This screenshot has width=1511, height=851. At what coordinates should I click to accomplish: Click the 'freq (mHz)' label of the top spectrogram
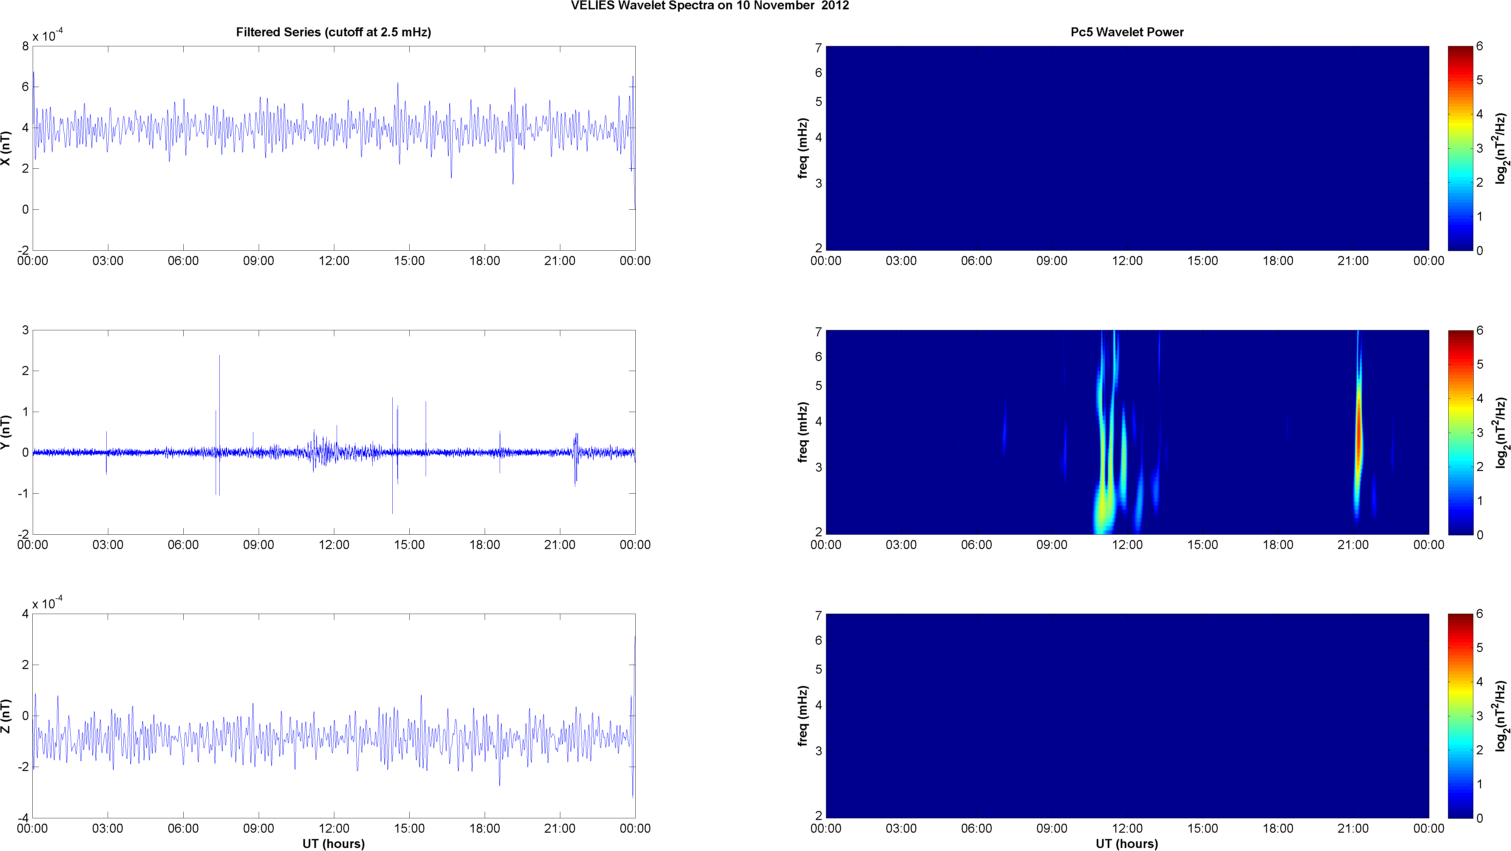[x=803, y=148]
